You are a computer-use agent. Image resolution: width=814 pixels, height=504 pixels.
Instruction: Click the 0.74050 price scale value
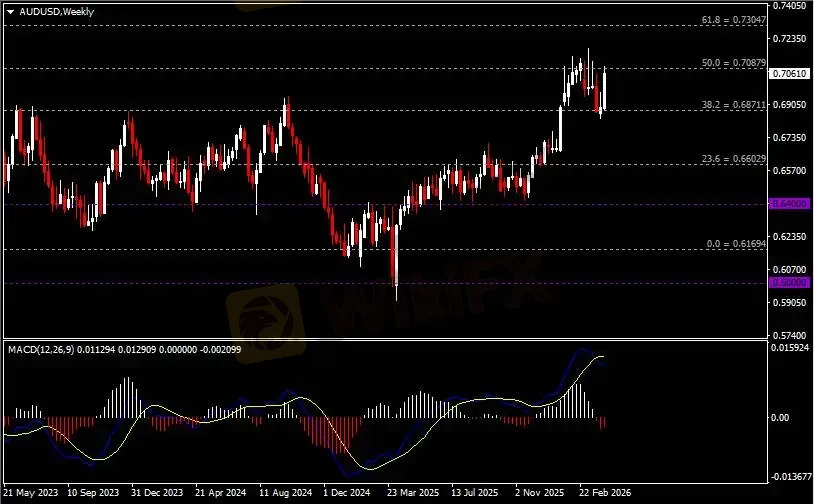point(787,6)
